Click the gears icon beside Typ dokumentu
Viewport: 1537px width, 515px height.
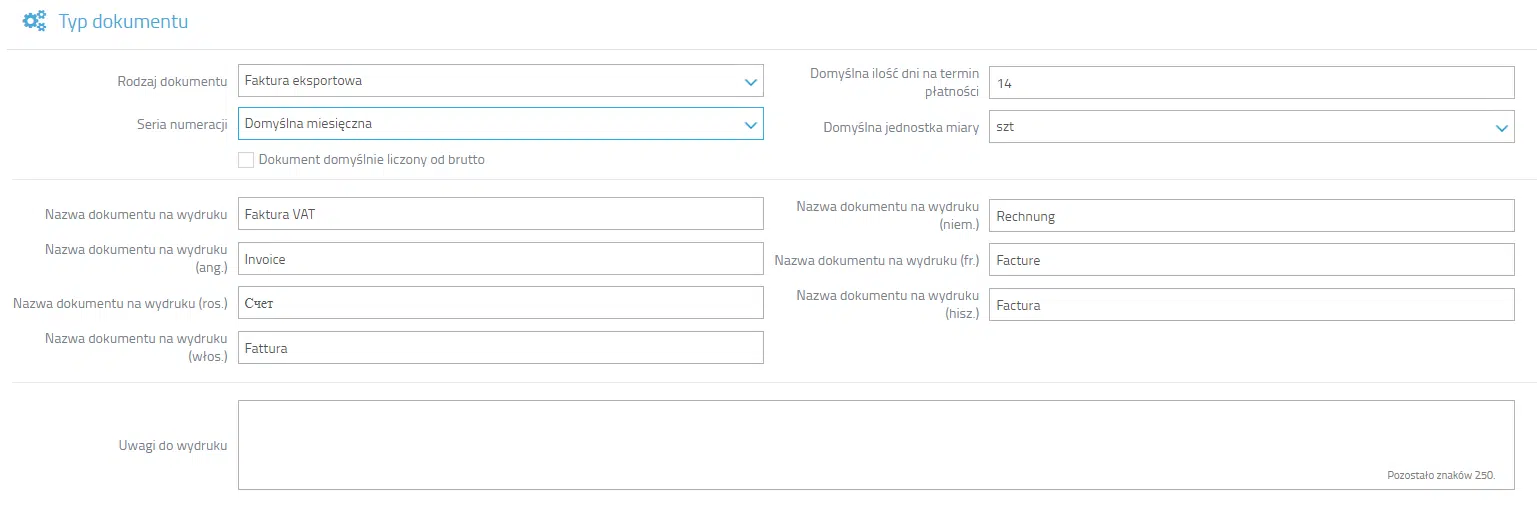pos(34,21)
